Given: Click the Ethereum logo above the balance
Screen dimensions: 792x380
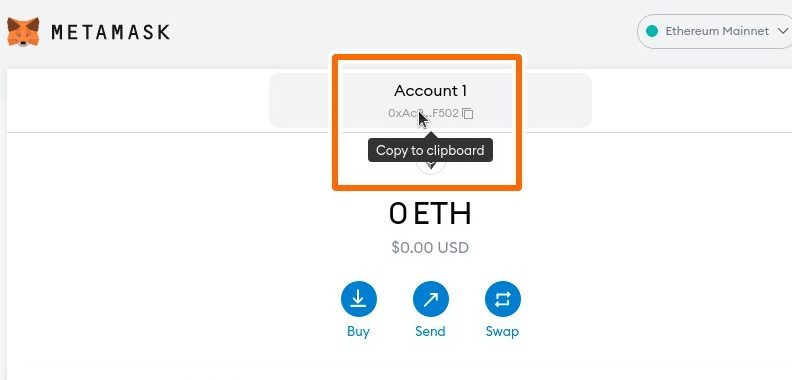Looking at the screenshot, I should coord(430,167).
